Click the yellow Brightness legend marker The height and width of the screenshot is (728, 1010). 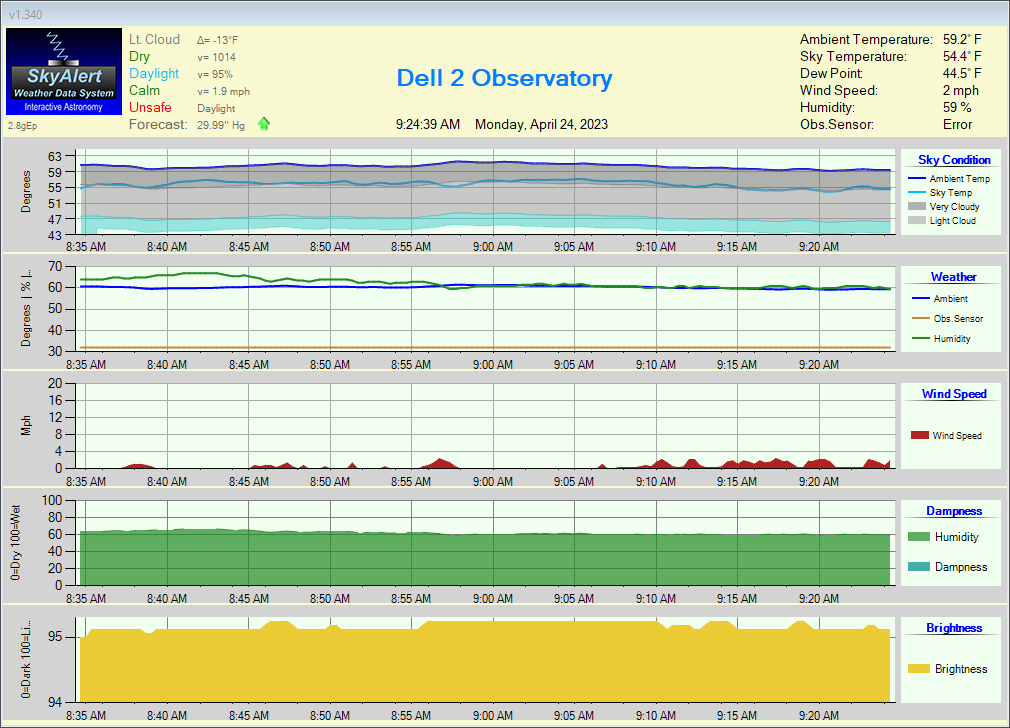pyautogui.click(x=919, y=669)
